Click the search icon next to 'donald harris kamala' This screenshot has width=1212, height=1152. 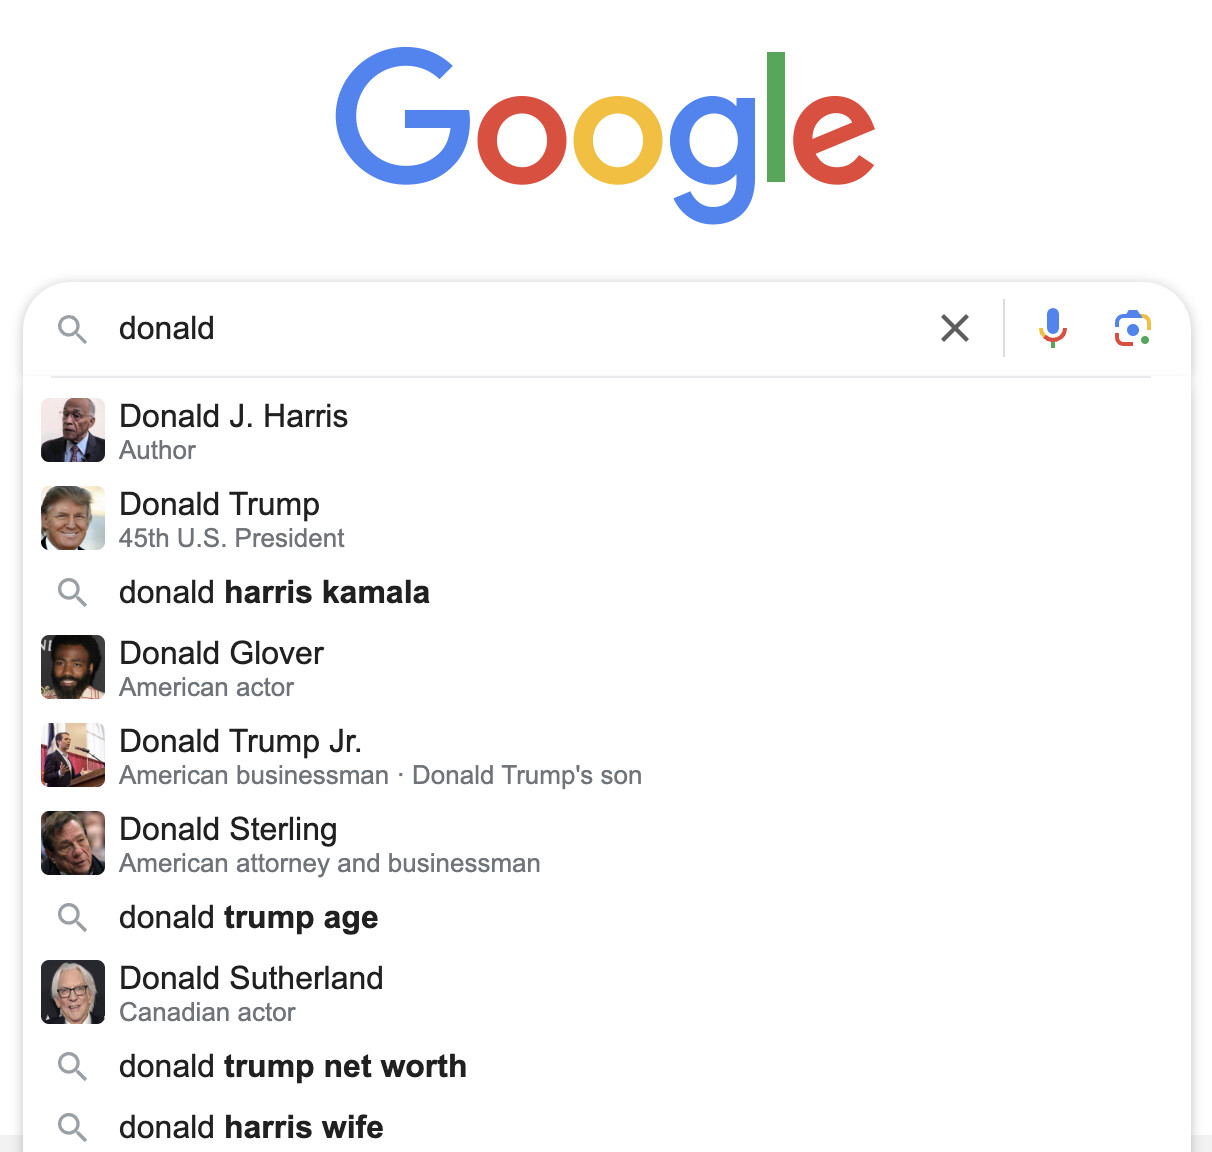(72, 592)
